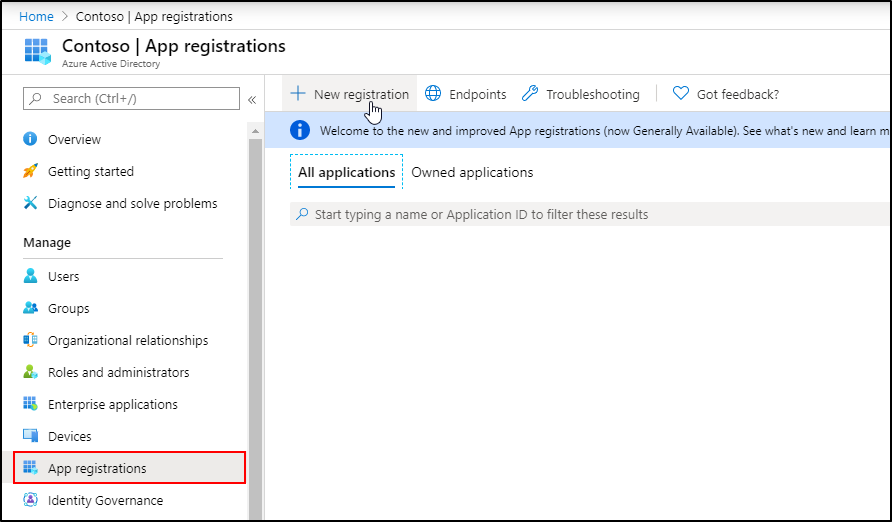Switch to the All applications tab

[x=346, y=172]
